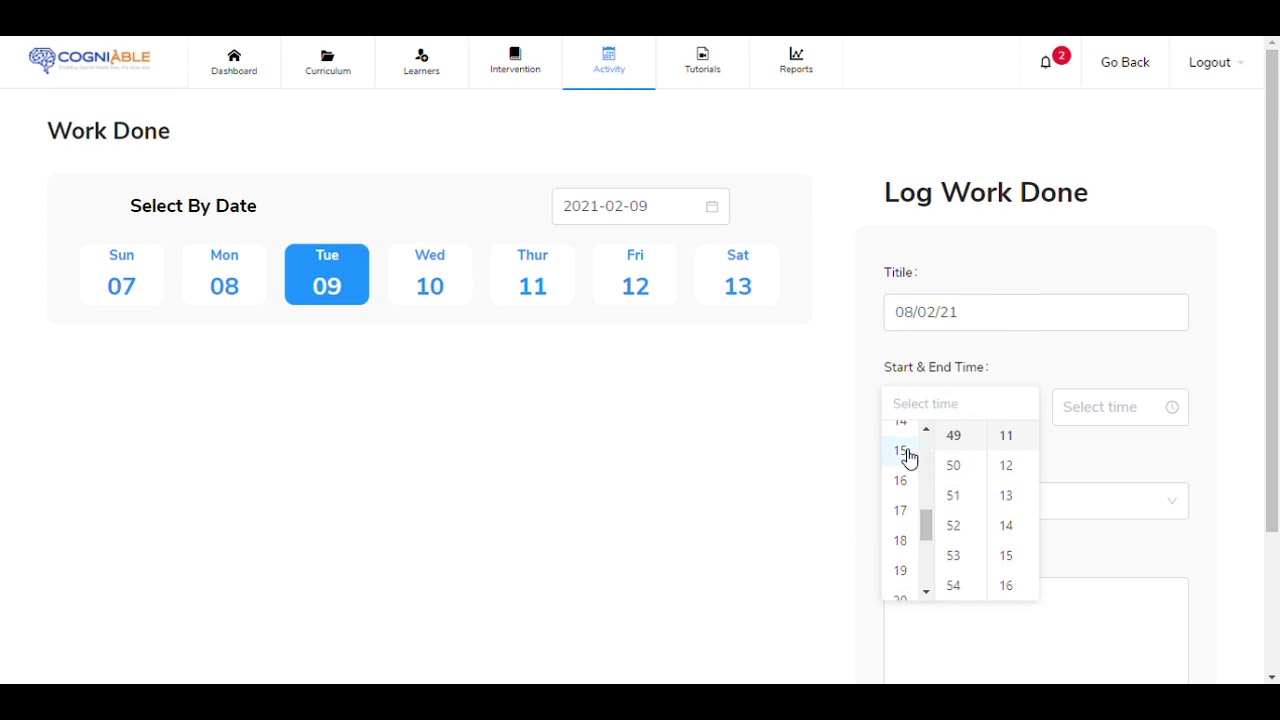
Task: Click the Title input field
Action: [x=1036, y=312]
